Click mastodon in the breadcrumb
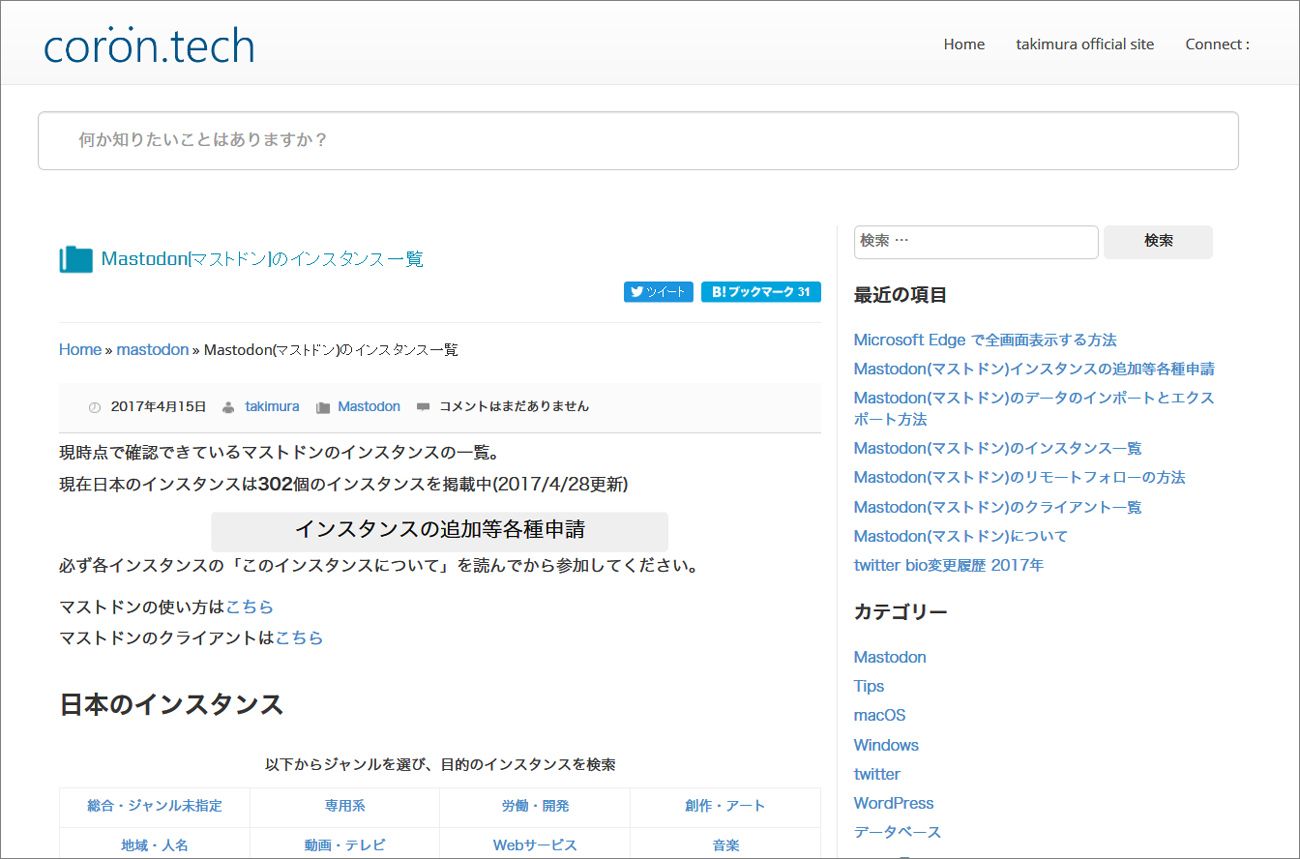The height and width of the screenshot is (859, 1300). 152,350
